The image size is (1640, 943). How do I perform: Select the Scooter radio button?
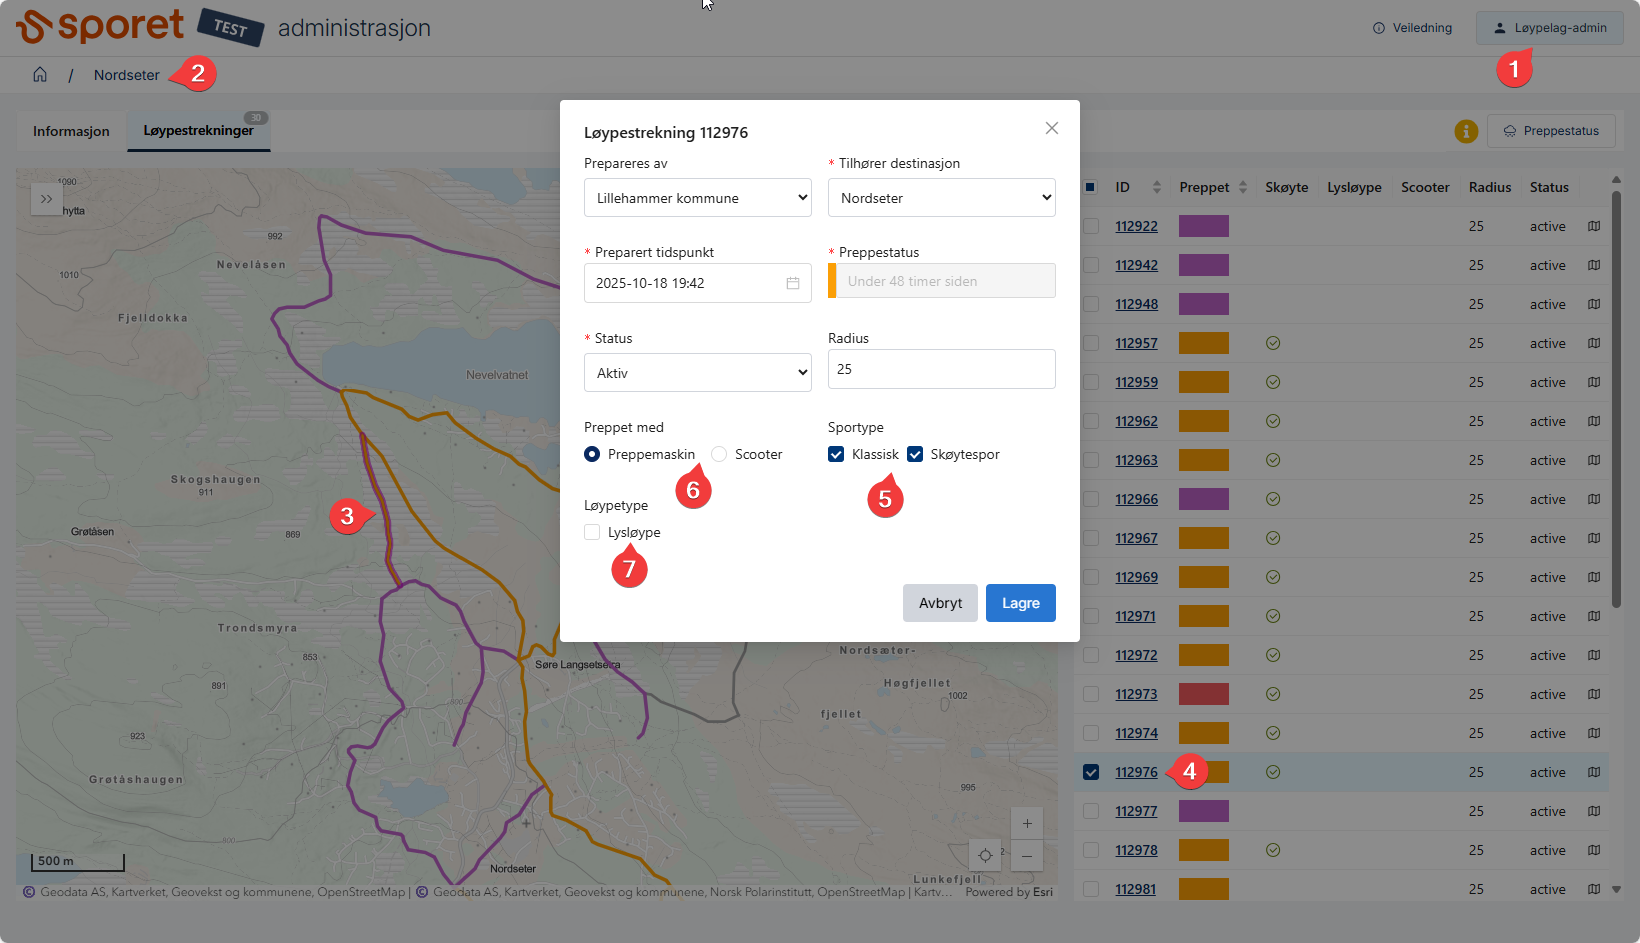tap(719, 454)
